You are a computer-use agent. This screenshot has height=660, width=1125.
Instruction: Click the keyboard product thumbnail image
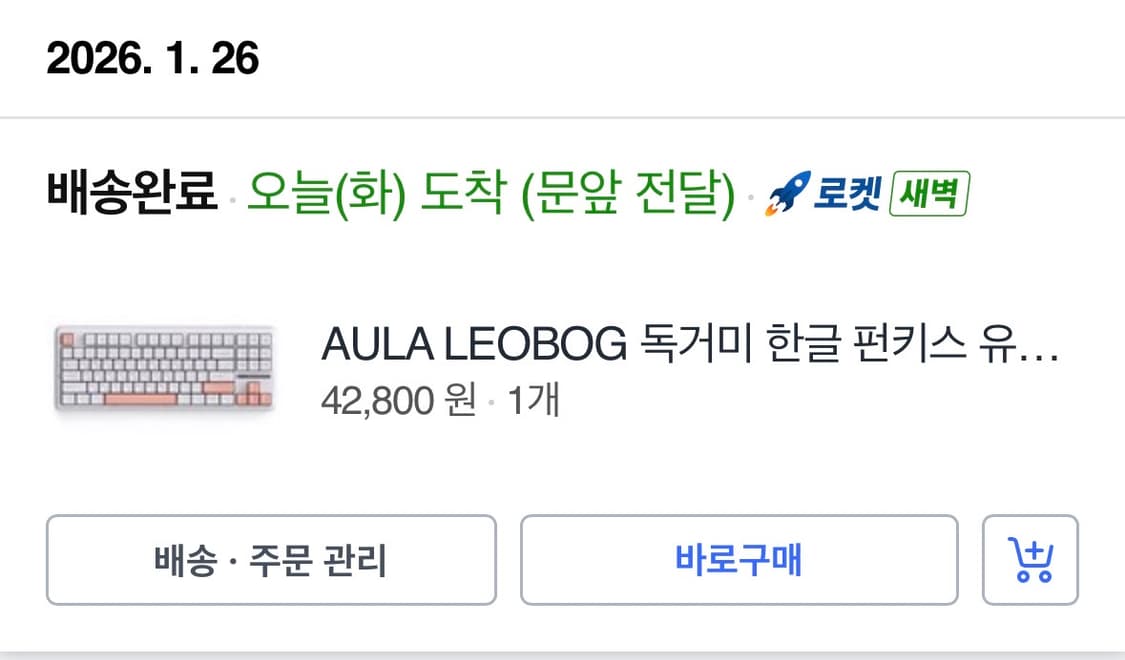tap(165, 366)
